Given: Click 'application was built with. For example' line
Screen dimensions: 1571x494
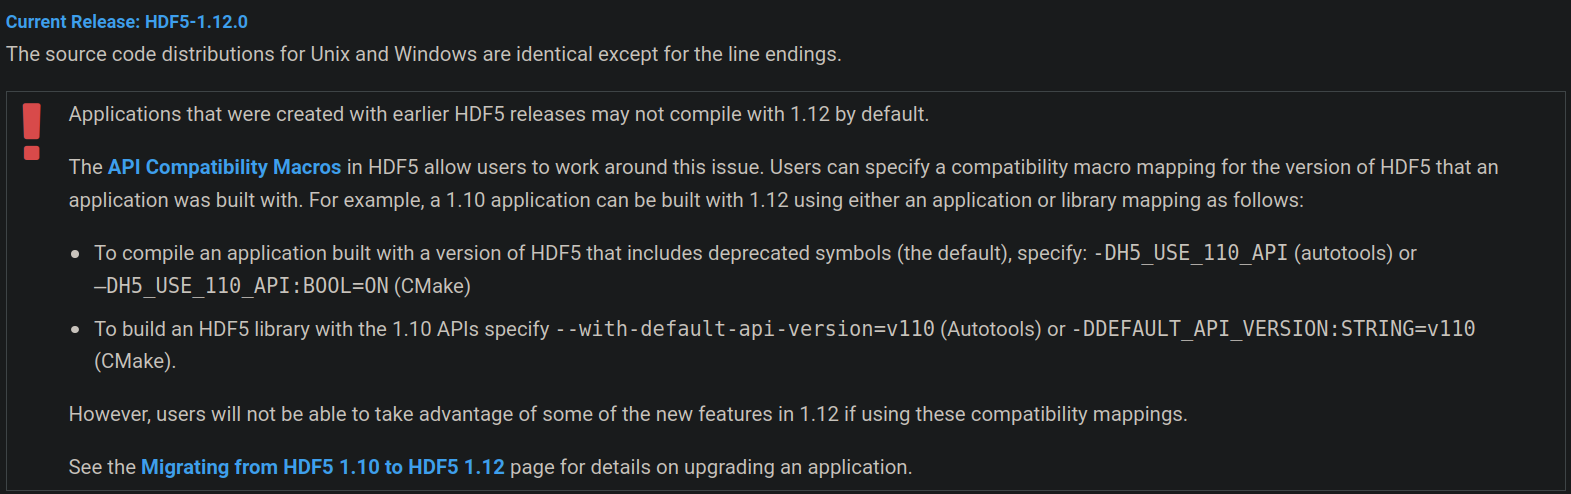Looking at the screenshot, I should [686, 200].
